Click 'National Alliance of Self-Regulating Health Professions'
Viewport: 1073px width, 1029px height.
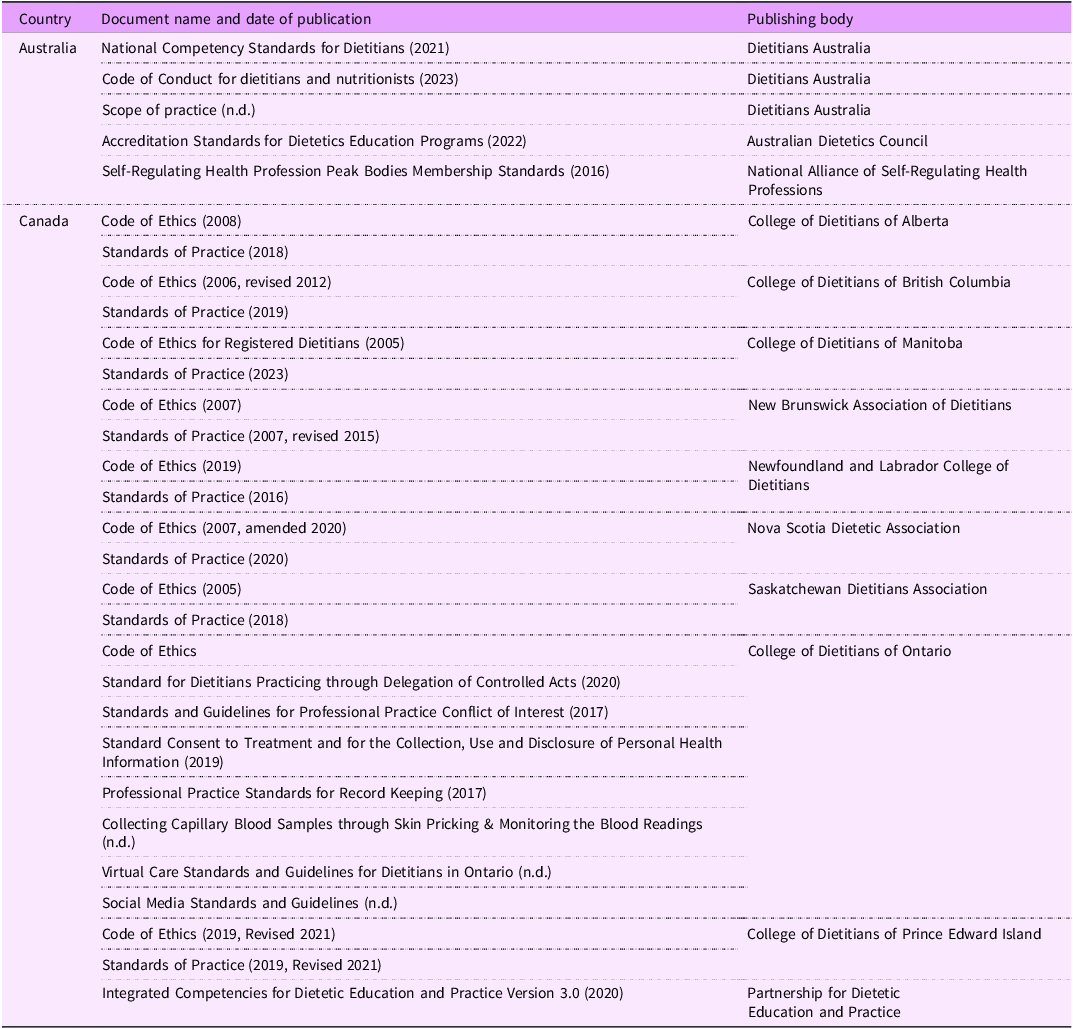[887, 181]
